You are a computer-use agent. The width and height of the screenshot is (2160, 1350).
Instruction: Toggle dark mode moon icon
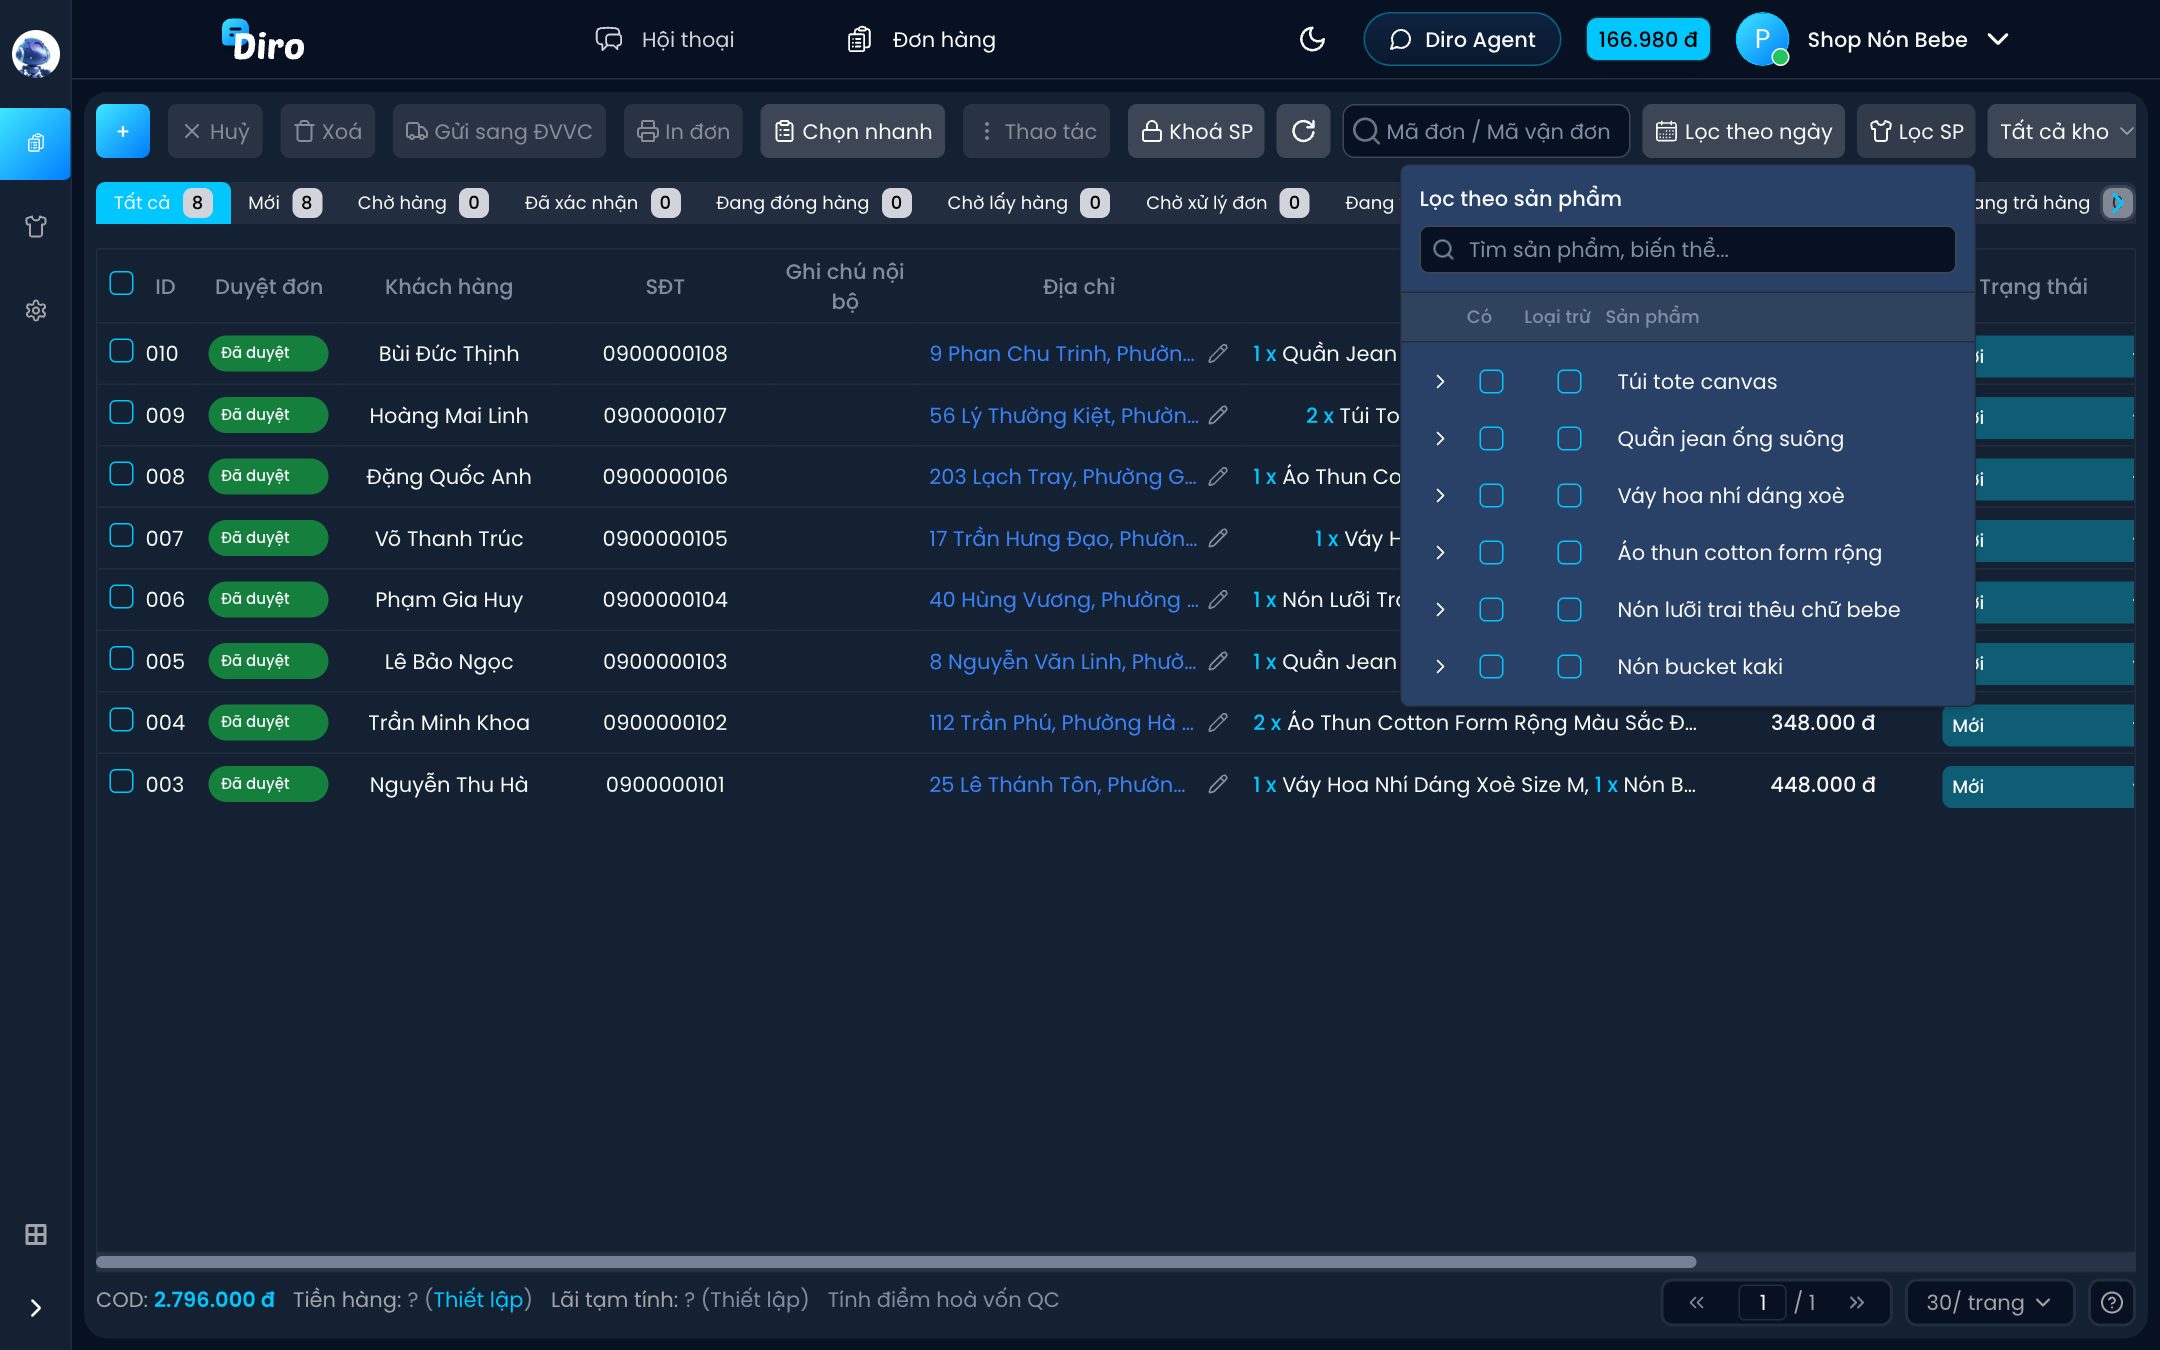[1312, 39]
